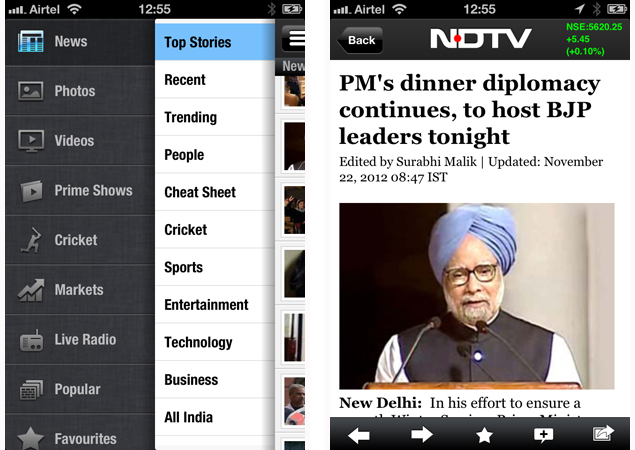Open the Videos section icon
Screen dimensions: 635x450
(31, 141)
